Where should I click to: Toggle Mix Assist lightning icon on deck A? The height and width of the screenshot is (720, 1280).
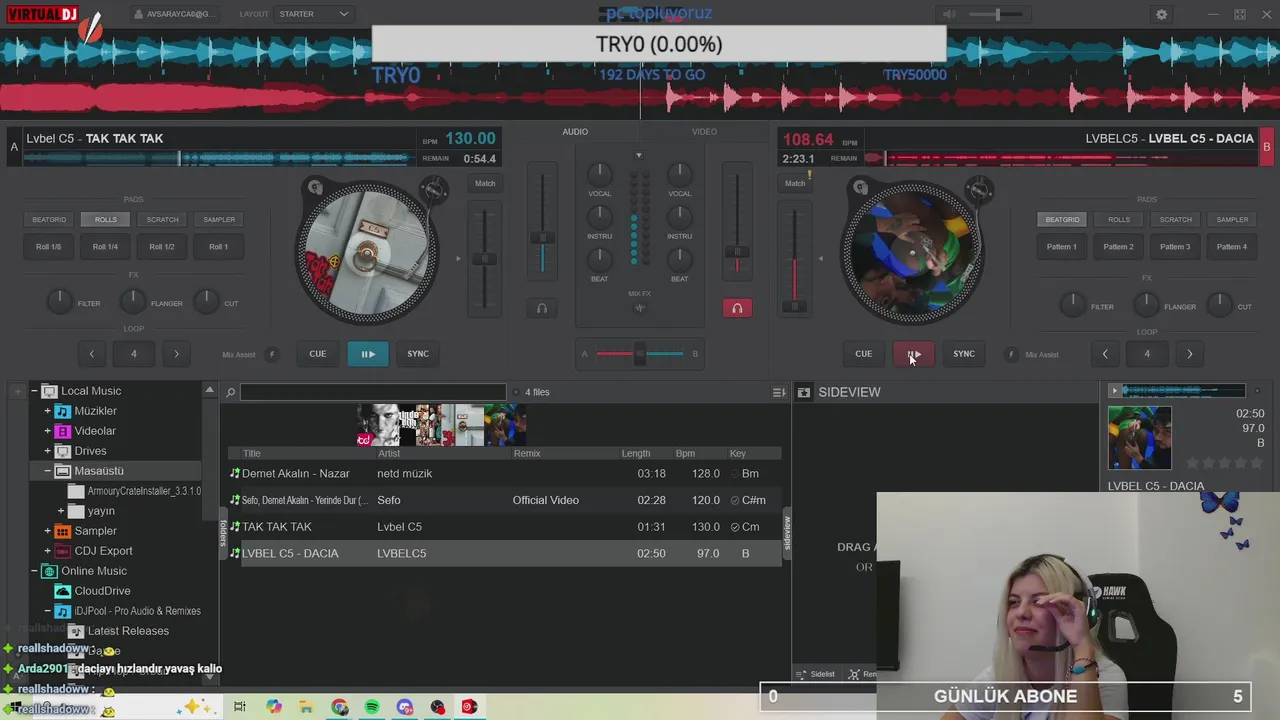(x=271, y=354)
